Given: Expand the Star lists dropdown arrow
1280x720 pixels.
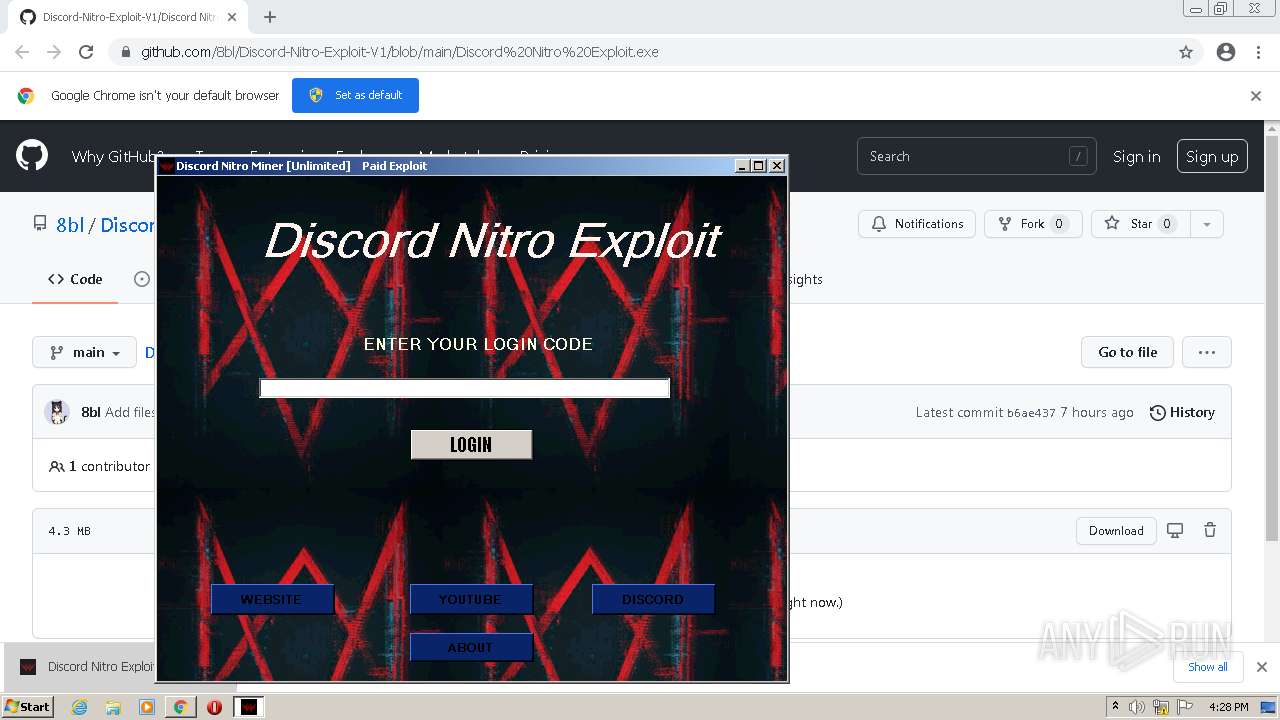Looking at the screenshot, I should [x=1207, y=224].
